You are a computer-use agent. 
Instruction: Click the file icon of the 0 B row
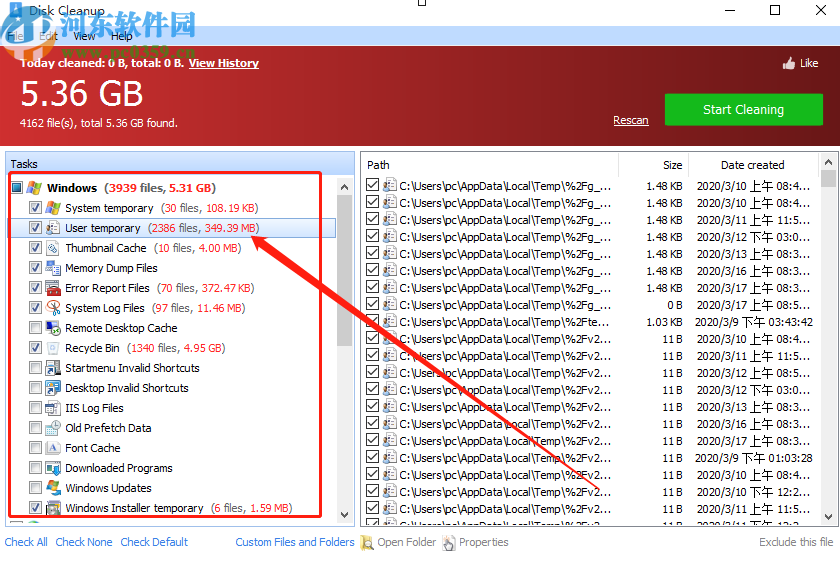[x=389, y=304]
